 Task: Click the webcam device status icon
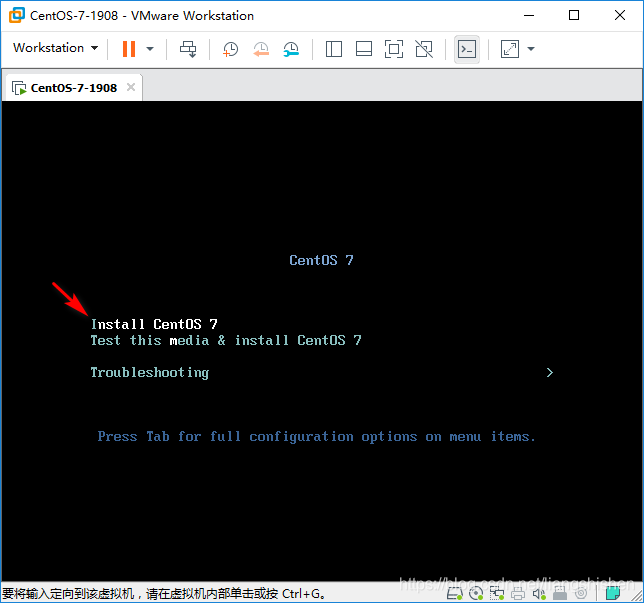[x=581, y=594]
